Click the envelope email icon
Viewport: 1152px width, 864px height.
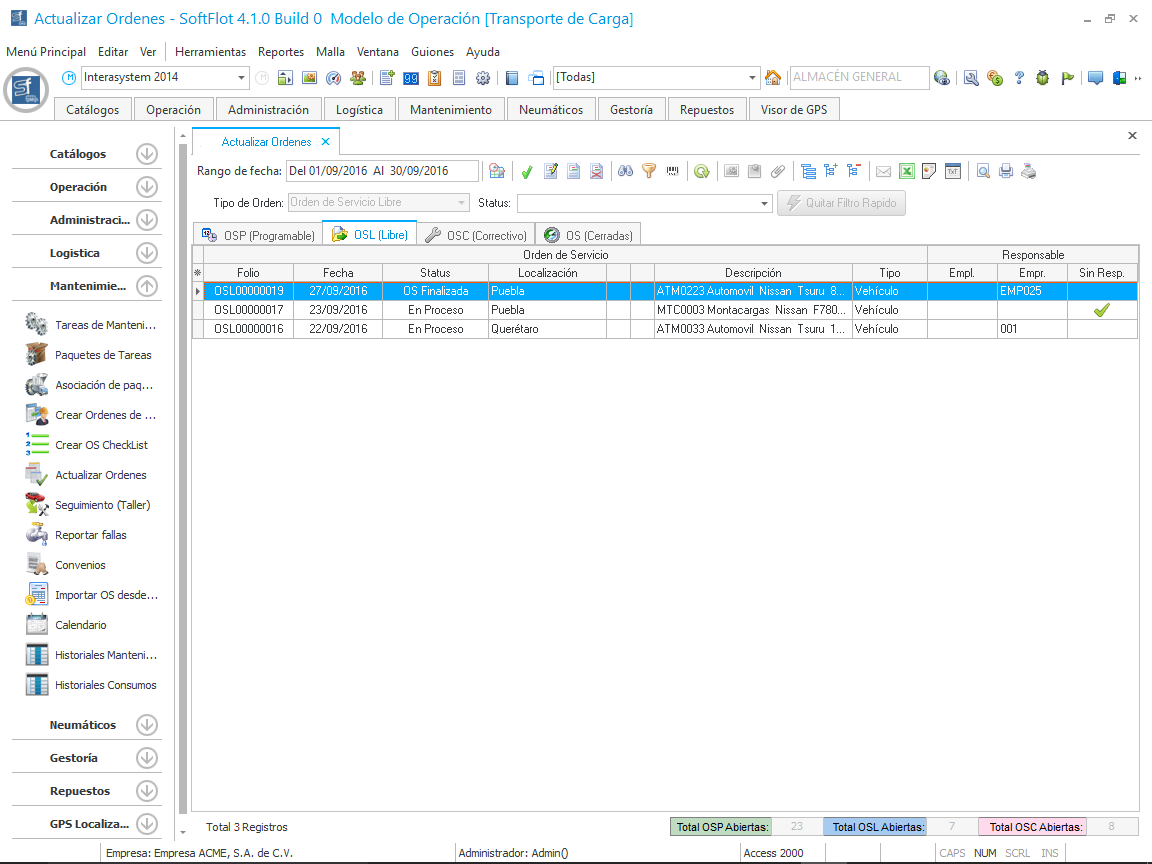[883, 172]
